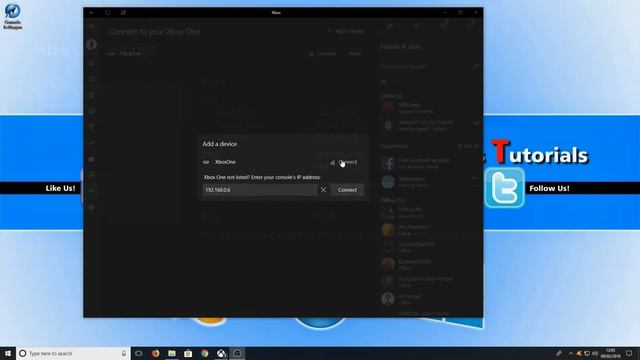Viewport: 640px width, 360px height.
Task: Open File Explorer from the taskbar
Action: point(172,353)
